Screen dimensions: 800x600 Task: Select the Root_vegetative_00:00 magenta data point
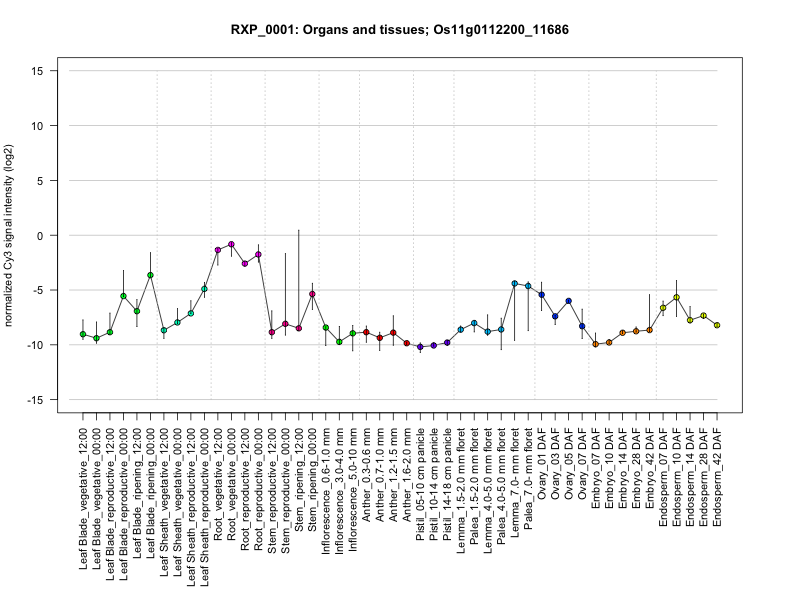pos(231,244)
